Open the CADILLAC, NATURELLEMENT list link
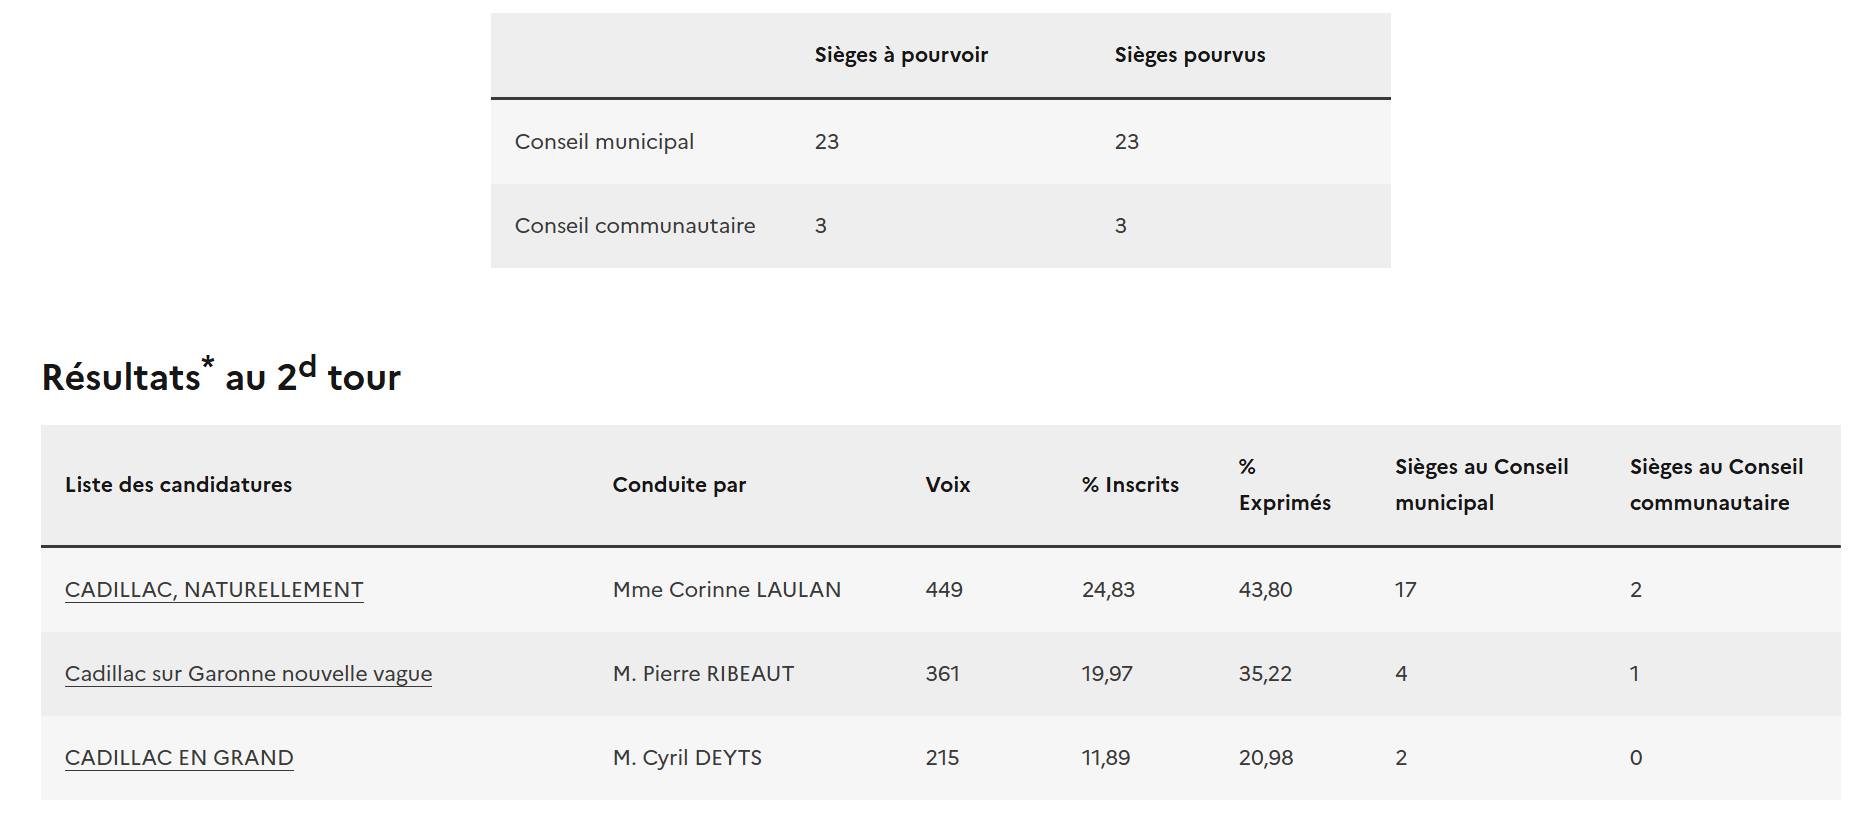 tap(214, 590)
